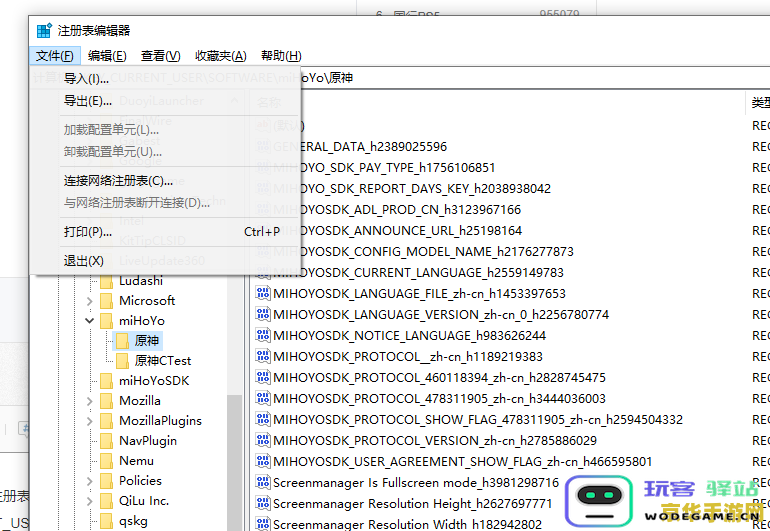Click the miHoYoSDK folder icon

107,381
